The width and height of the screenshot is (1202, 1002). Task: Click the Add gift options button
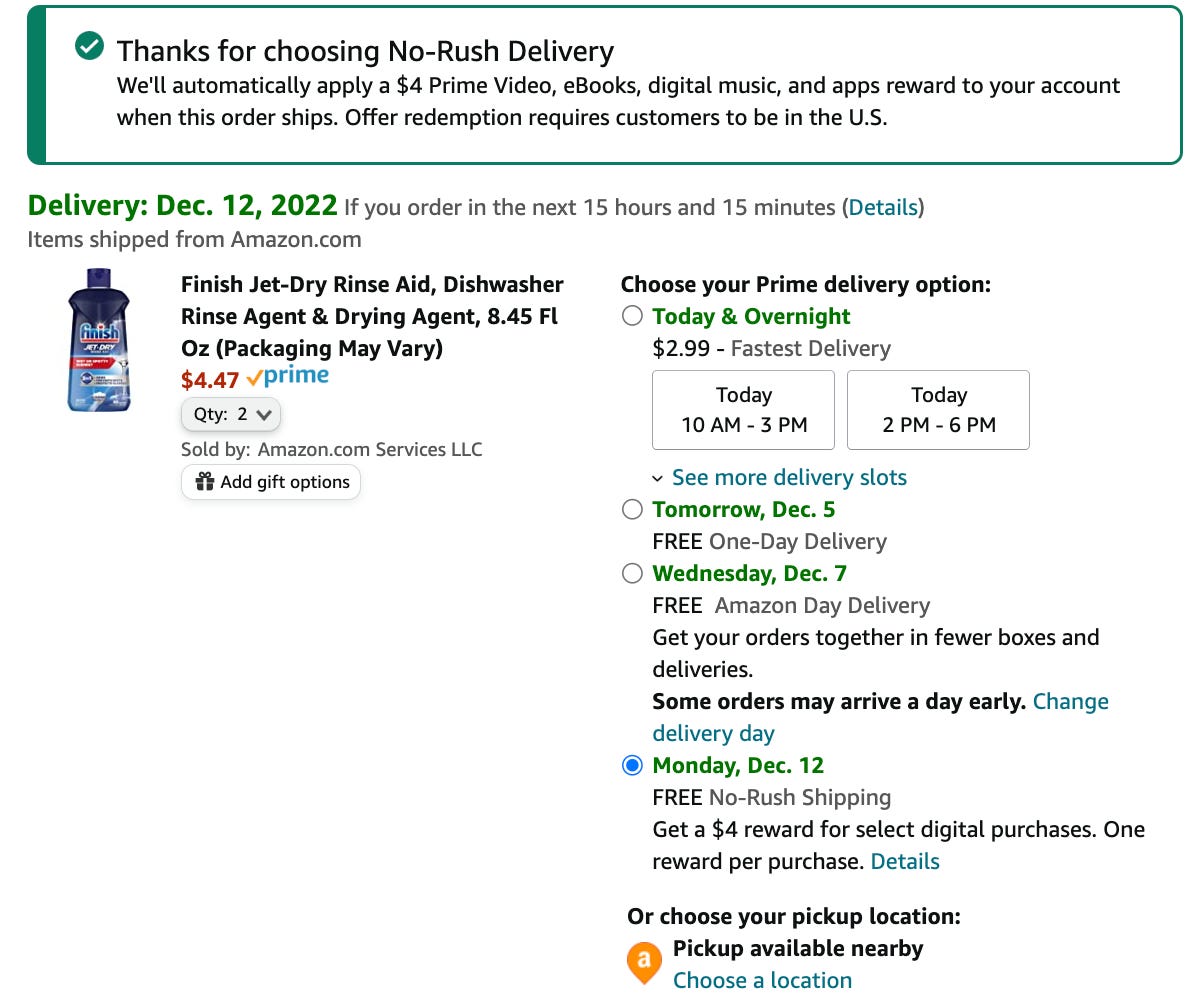[270, 482]
